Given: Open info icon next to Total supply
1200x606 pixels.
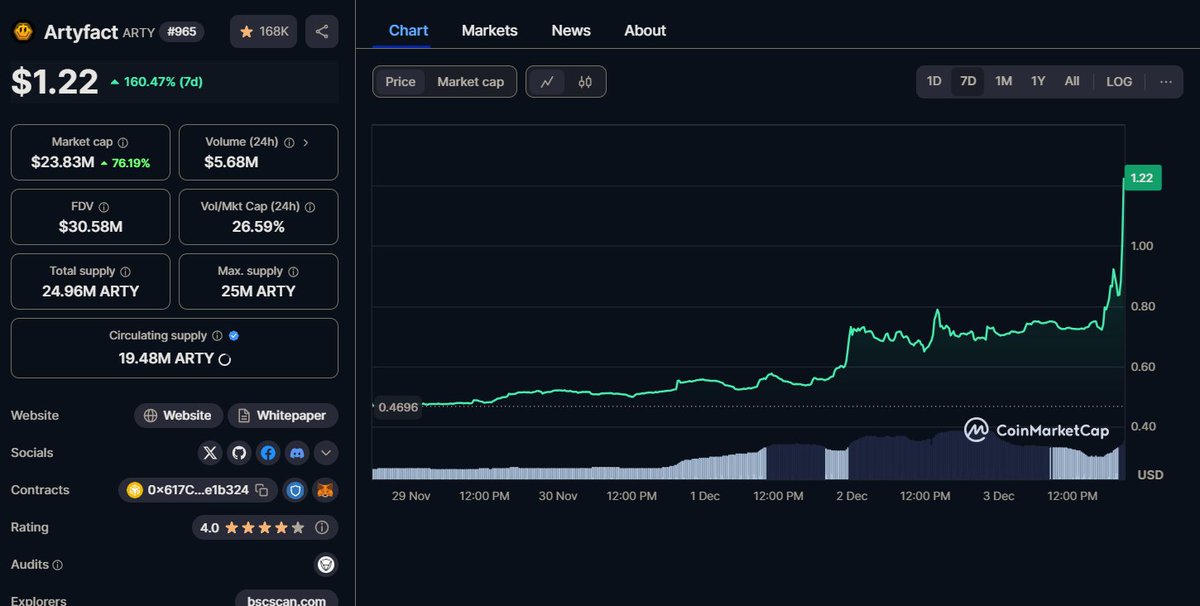Looking at the screenshot, I should pyautogui.click(x=125, y=271).
